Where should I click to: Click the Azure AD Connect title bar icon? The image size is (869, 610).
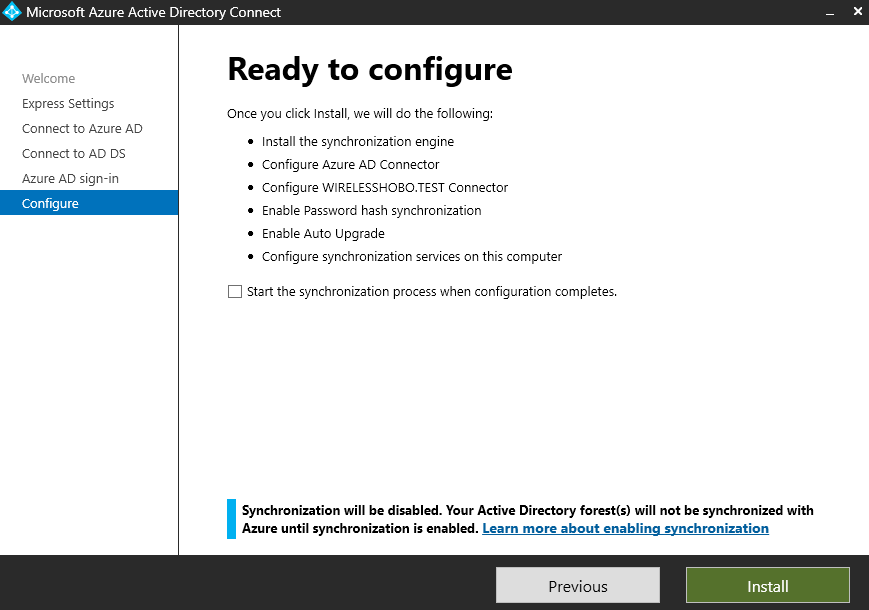(13, 13)
